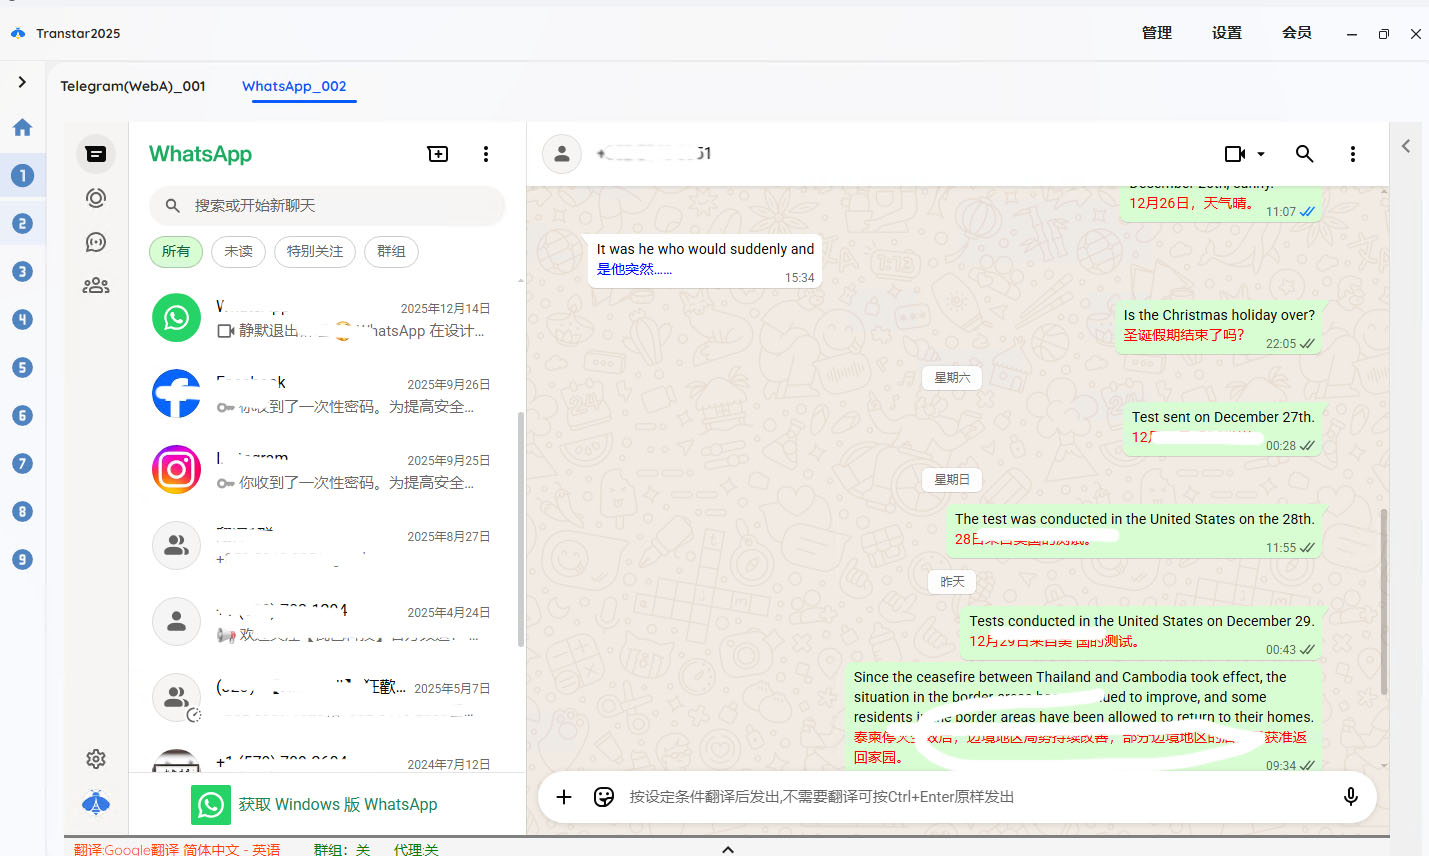The width and height of the screenshot is (1429, 856).
Task: Open the emoji picker beside the message box
Action: (603, 797)
